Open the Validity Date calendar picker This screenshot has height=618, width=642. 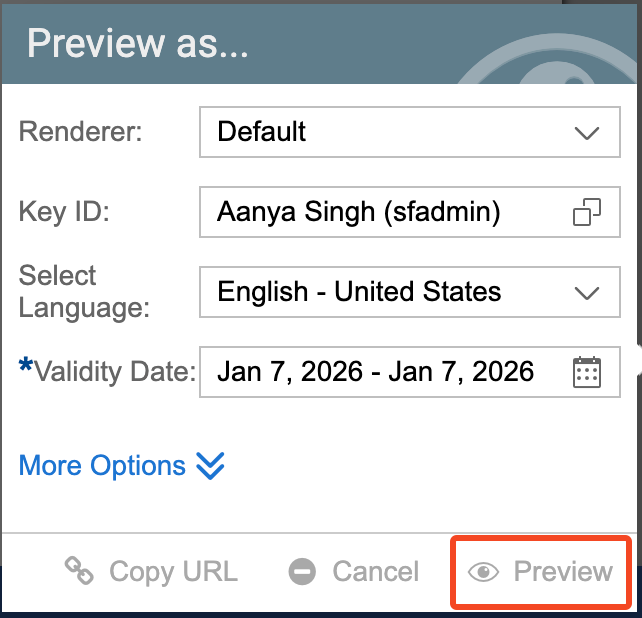pyautogui.click(x=587, y=372)
